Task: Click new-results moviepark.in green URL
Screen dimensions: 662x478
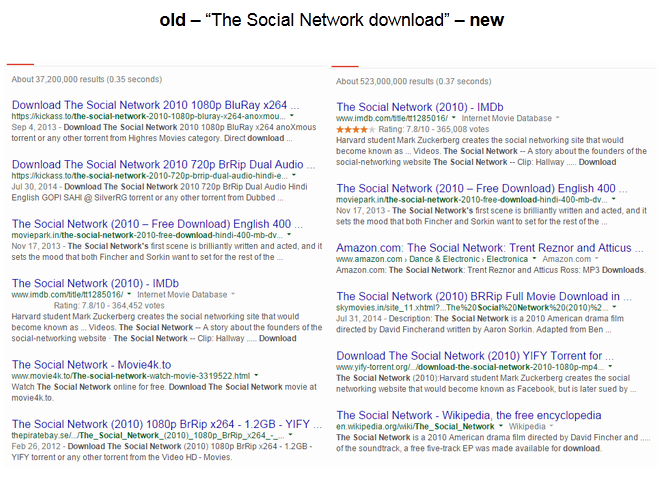Action: pos(472,199)
